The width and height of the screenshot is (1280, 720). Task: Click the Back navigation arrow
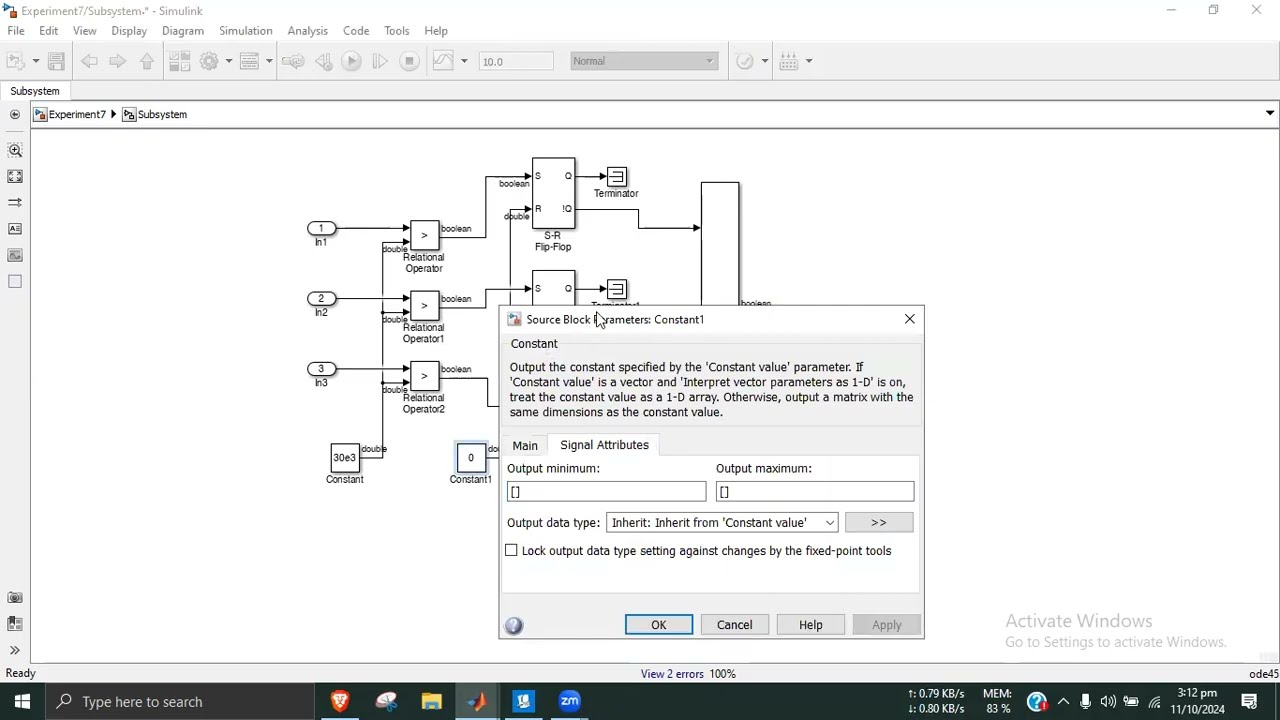90,61
